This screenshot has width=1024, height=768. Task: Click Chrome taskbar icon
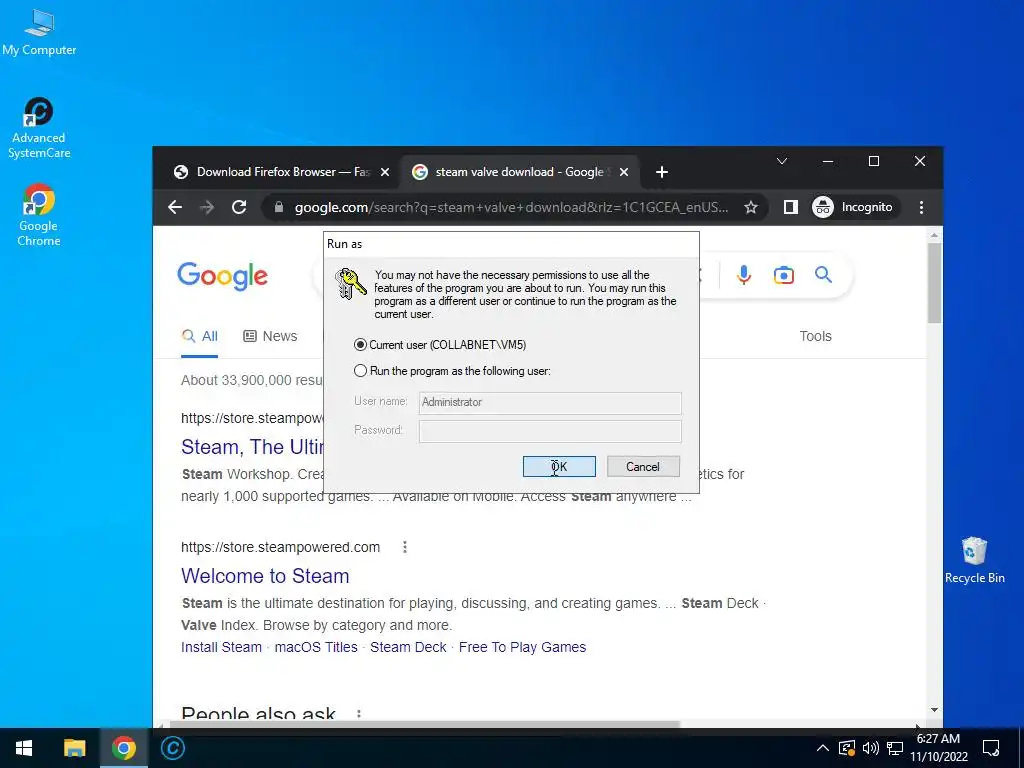(x=123, y=748)
